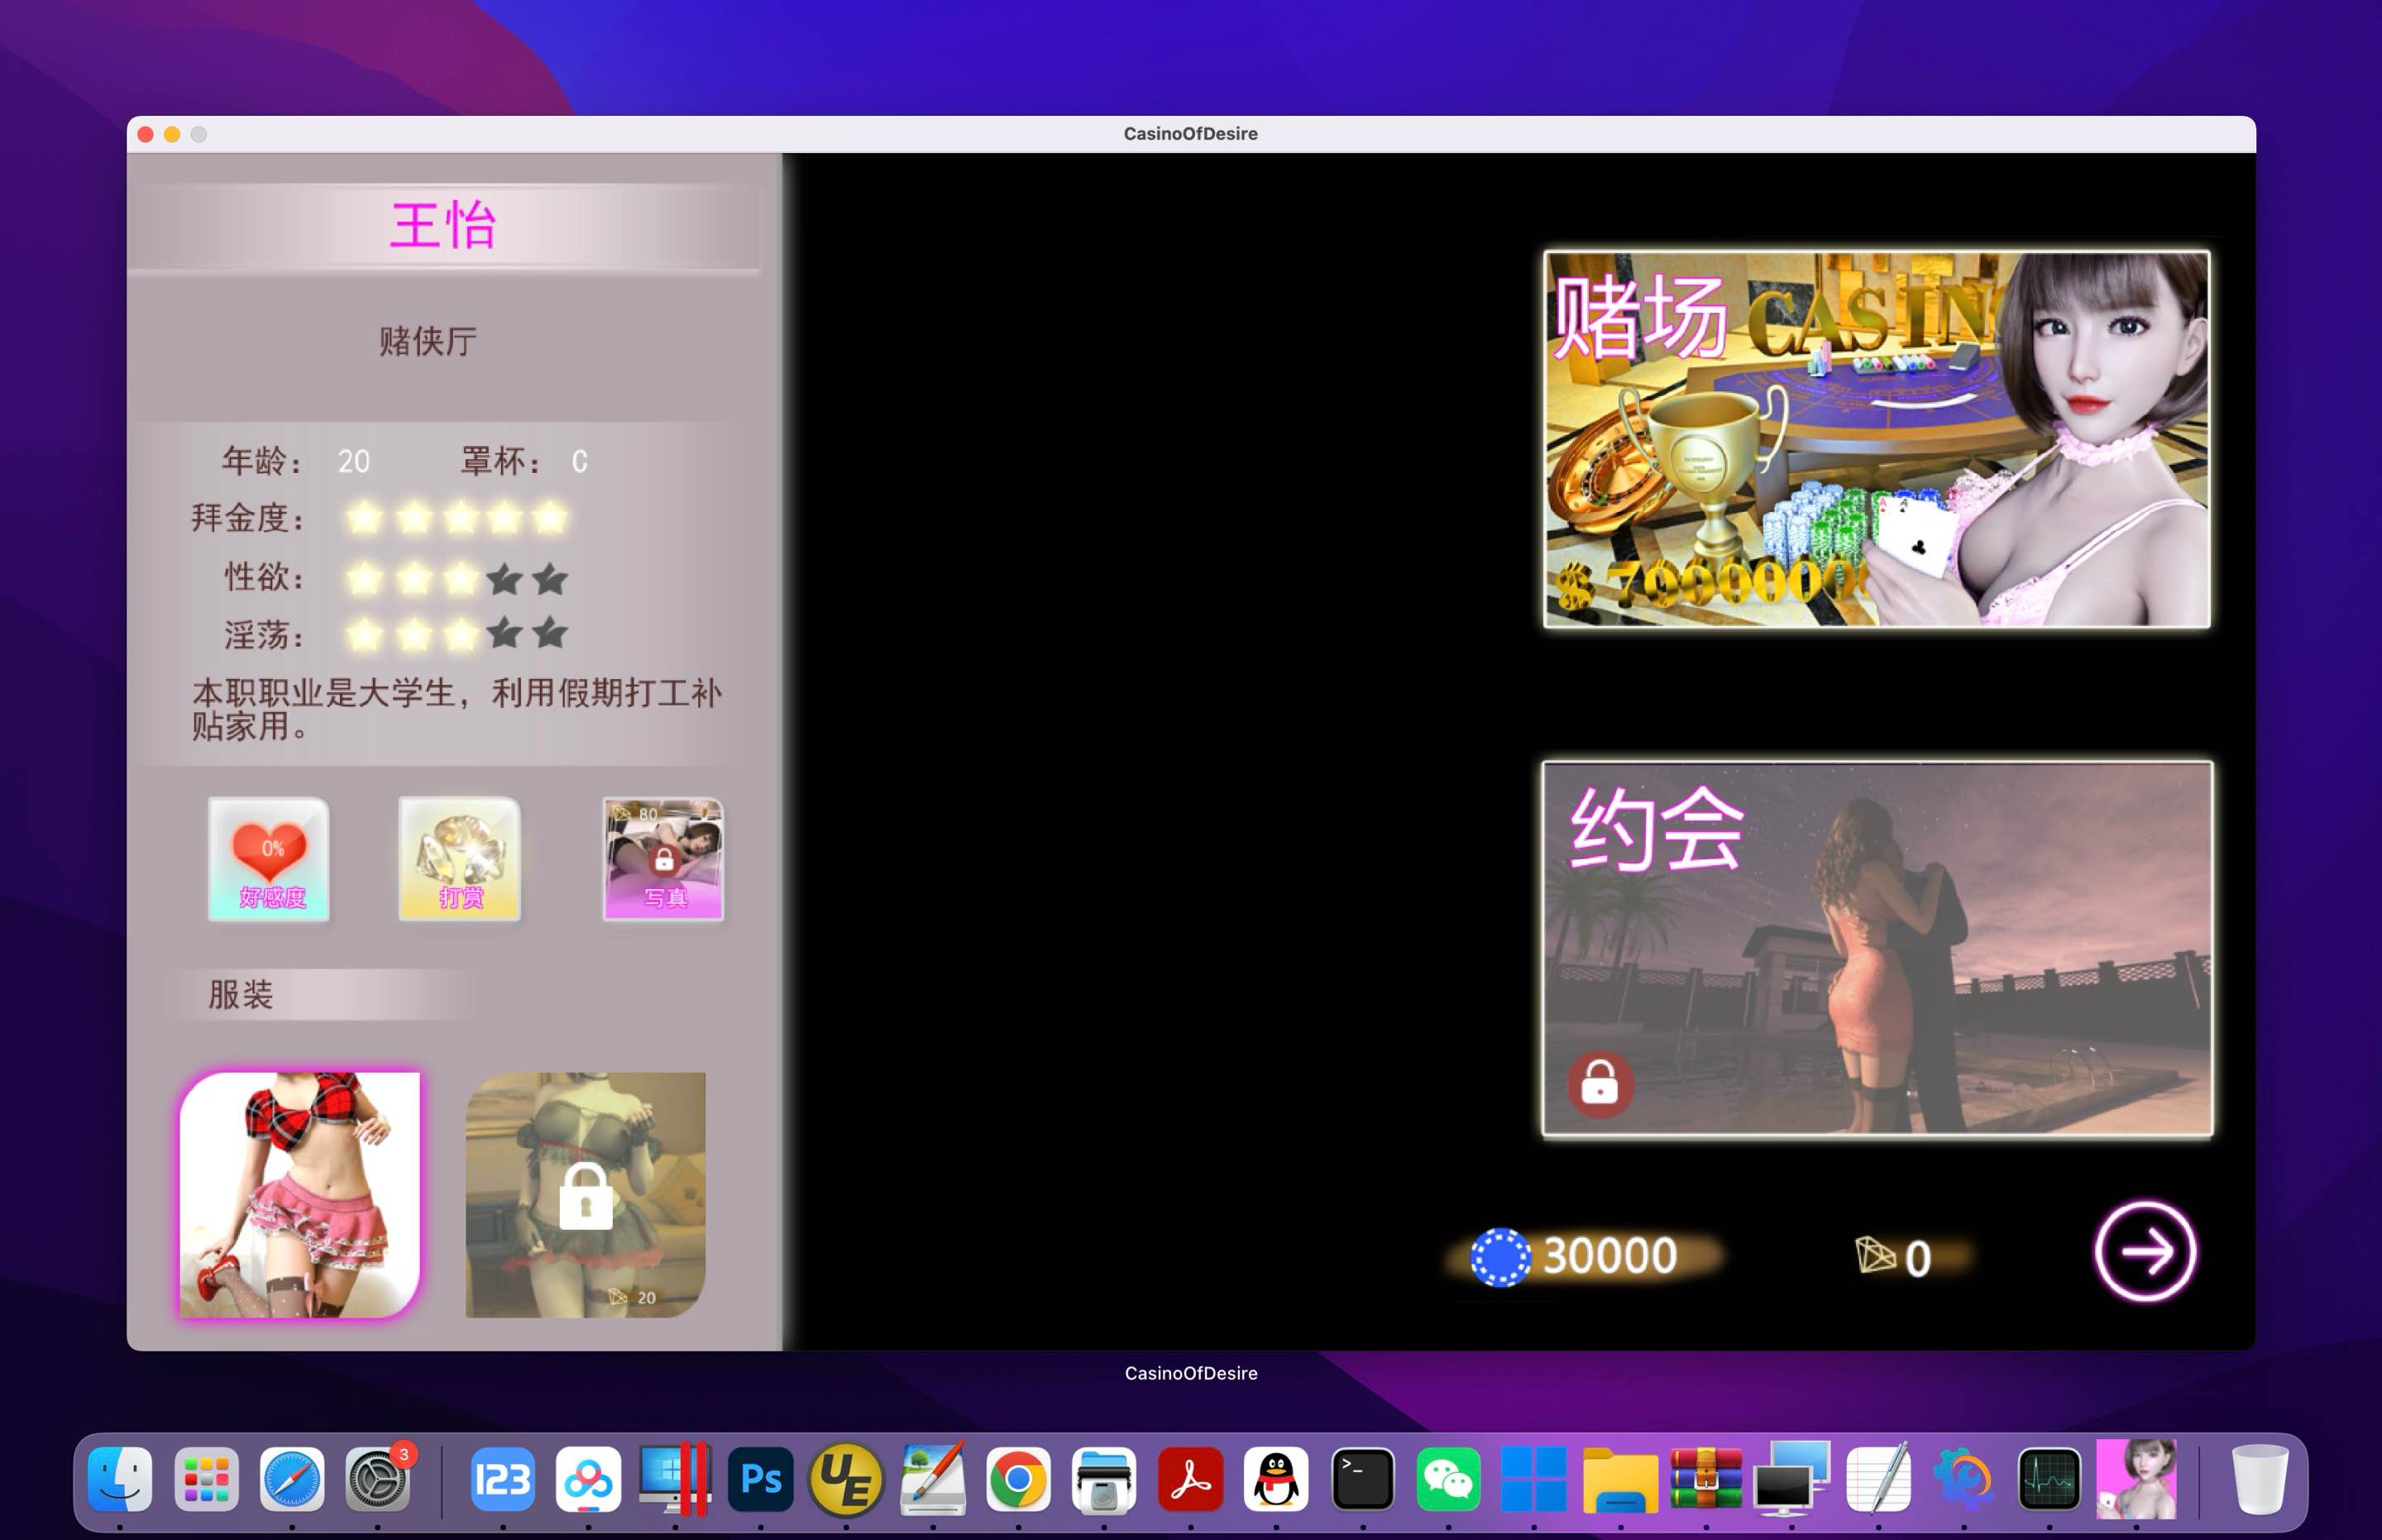
Task: Open the Trash in the dock
Action: pos(2258,1478)
